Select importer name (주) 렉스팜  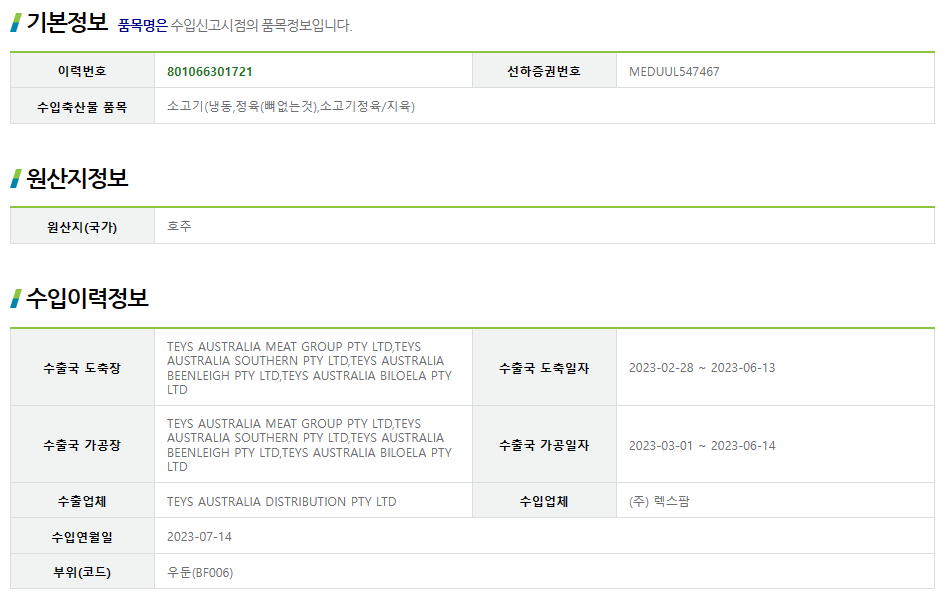click(x=659, y=501)
